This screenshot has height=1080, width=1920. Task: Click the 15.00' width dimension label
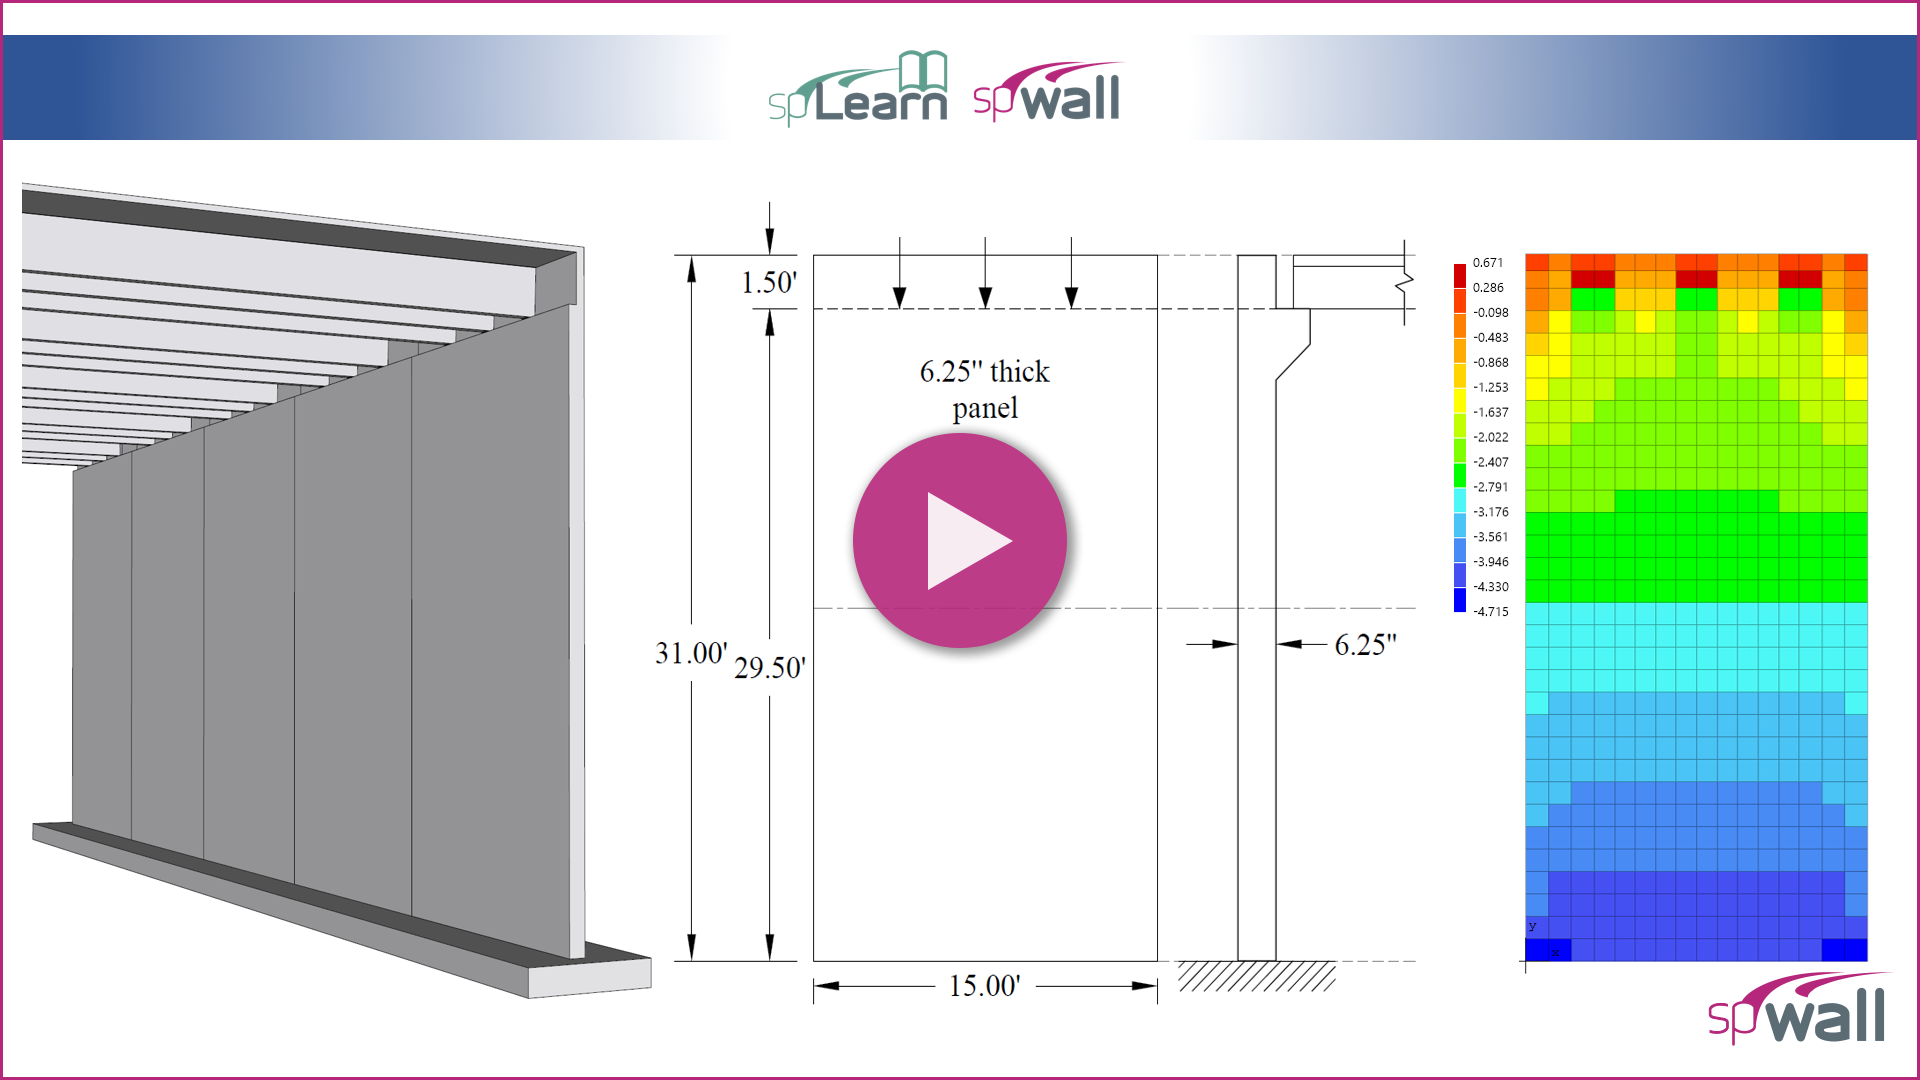click(984, 986)
